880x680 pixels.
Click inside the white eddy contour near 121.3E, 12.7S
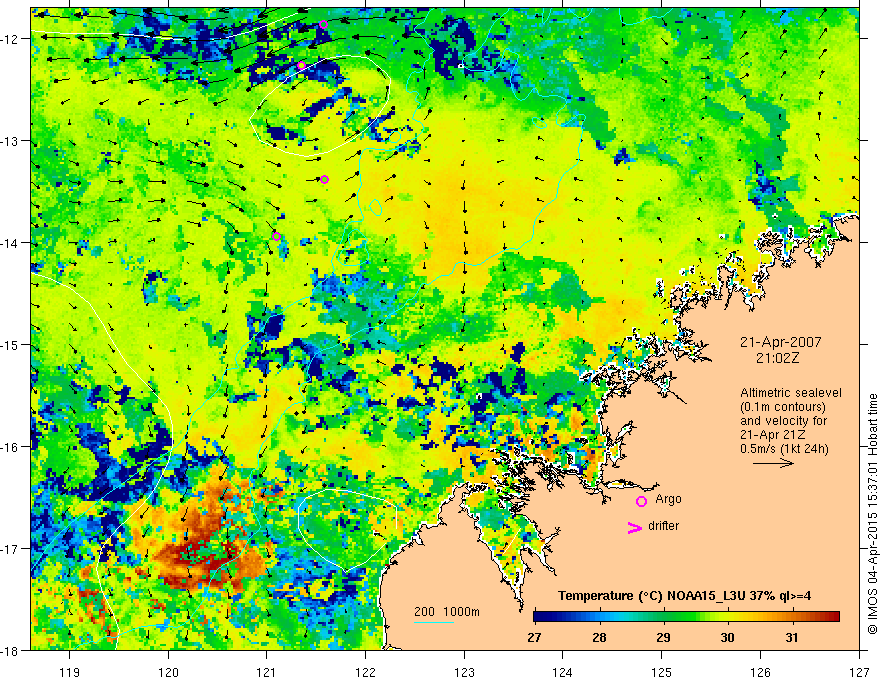(x=320, y=104)
